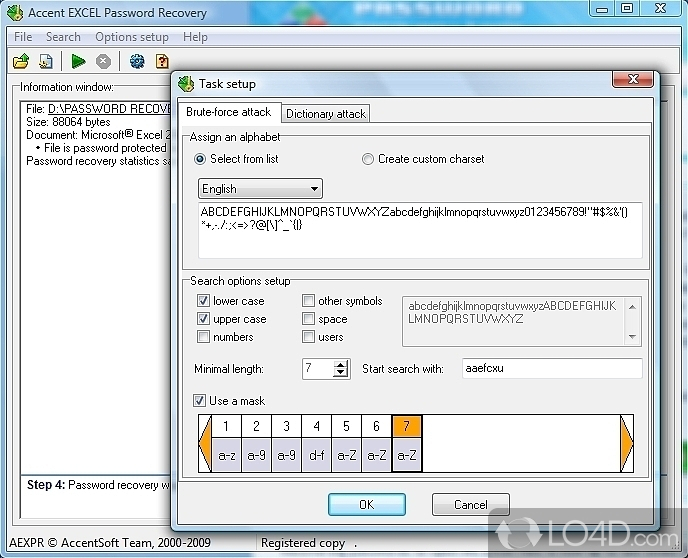This screenshot has width=688, height=558.
Task: Click the Accent EXCEL app title icon
Action: click(x=15, y=13)
